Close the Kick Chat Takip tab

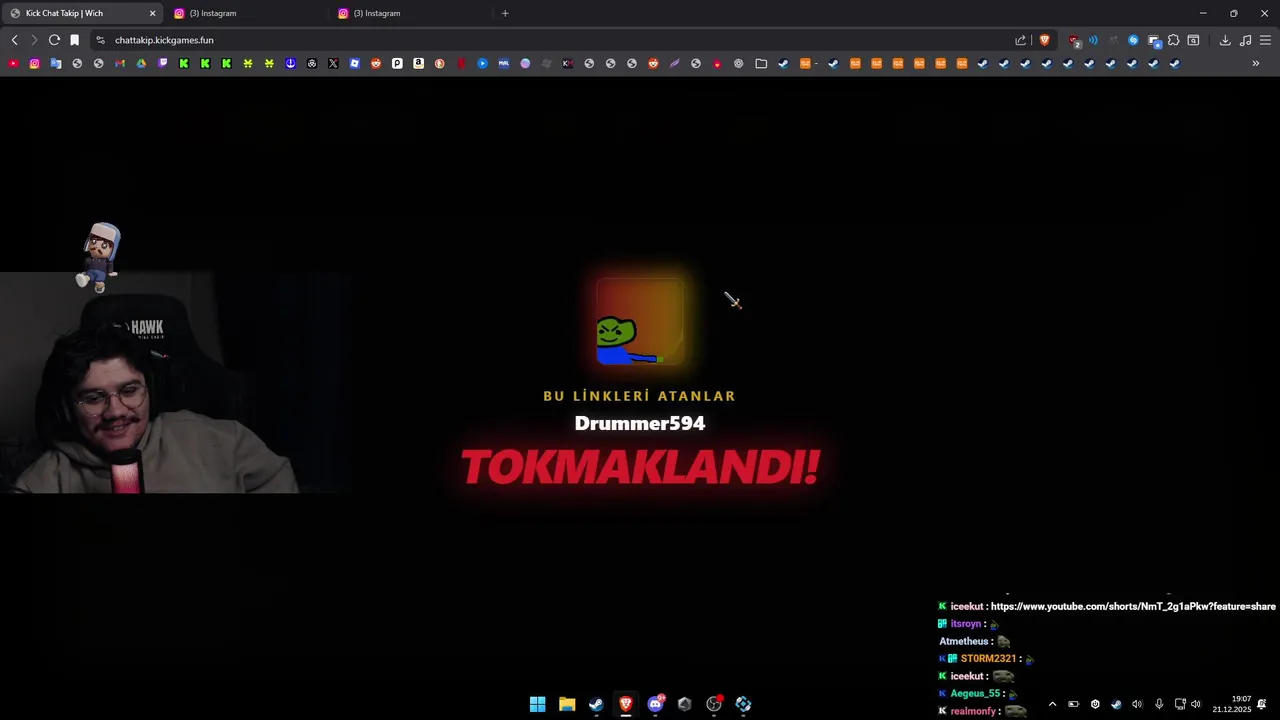pyautogui.click(x=152, y=13)
